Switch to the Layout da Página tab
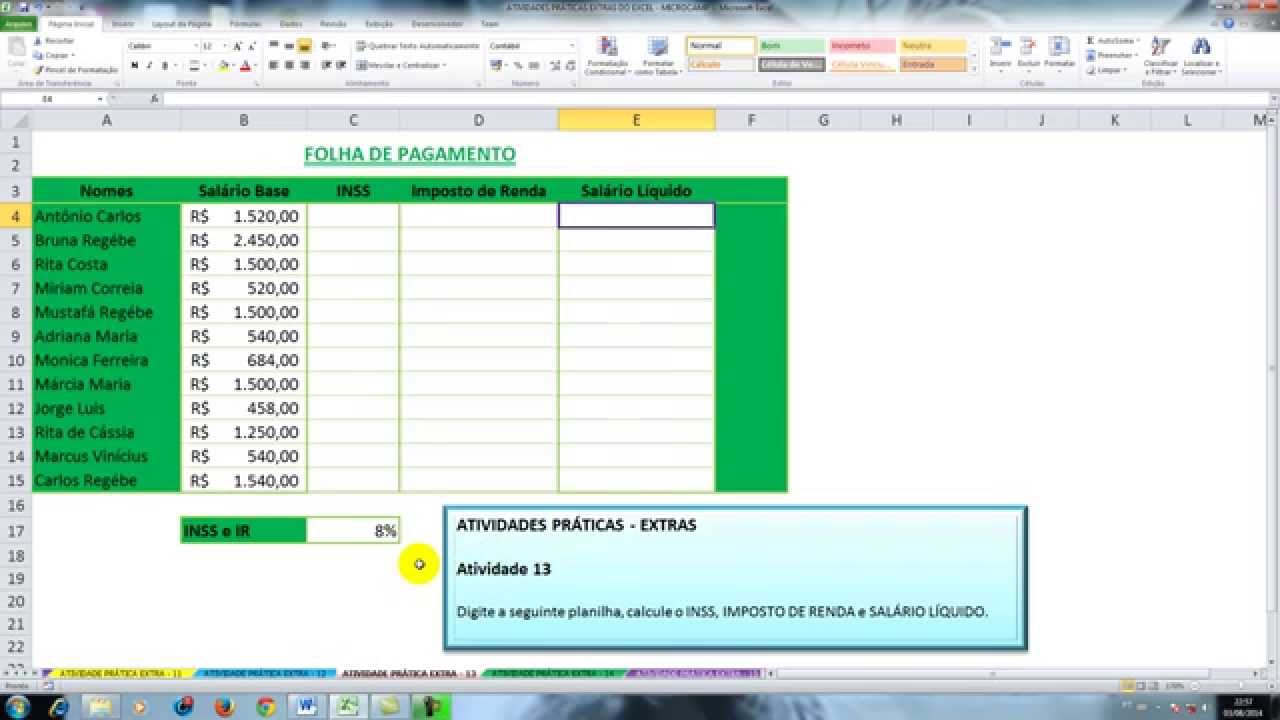Viewport: 1280px width, 720px height. tap(182, 23)
